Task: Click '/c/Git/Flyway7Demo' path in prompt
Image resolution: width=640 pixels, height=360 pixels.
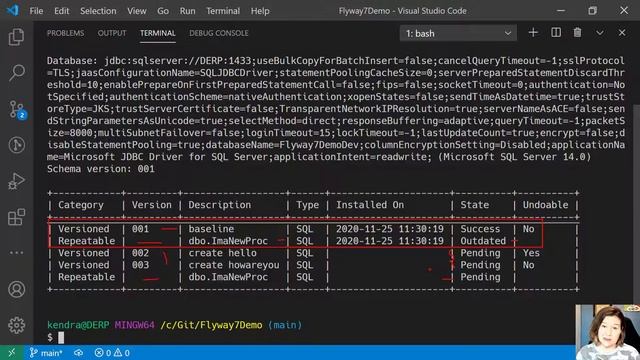Action: (x=211, y=325)
